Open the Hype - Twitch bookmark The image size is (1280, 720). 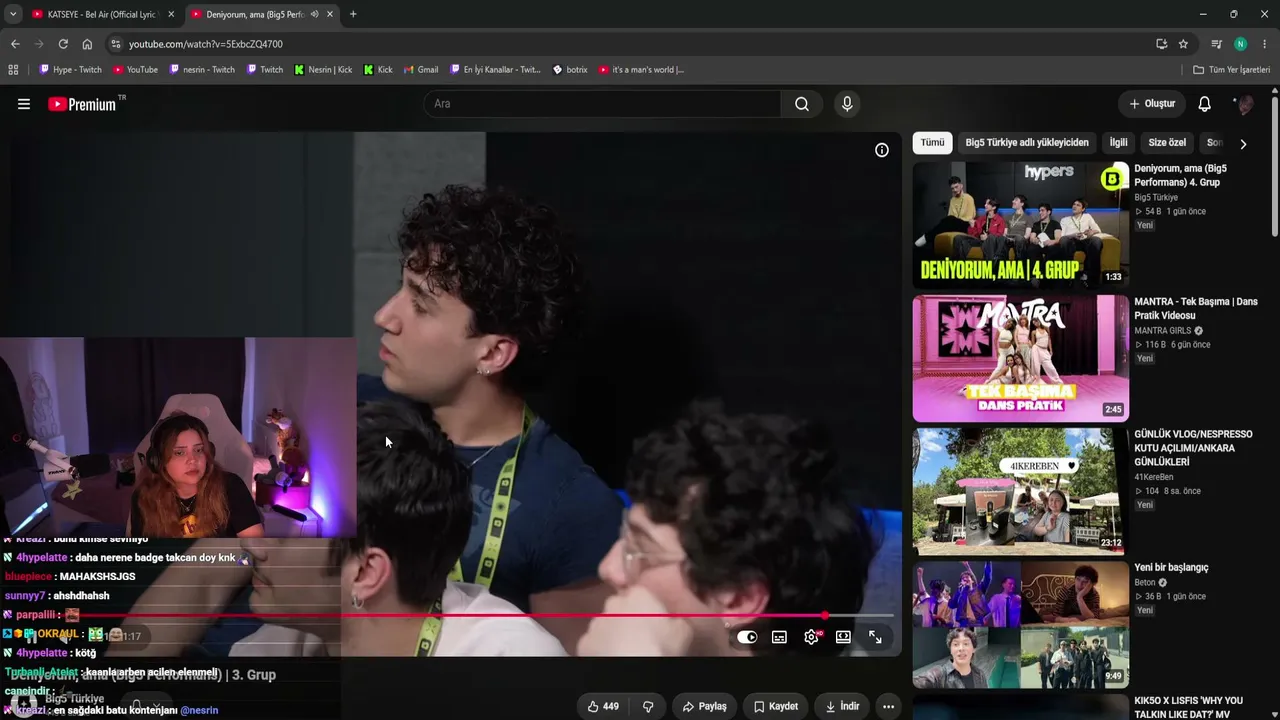[70, 70]
